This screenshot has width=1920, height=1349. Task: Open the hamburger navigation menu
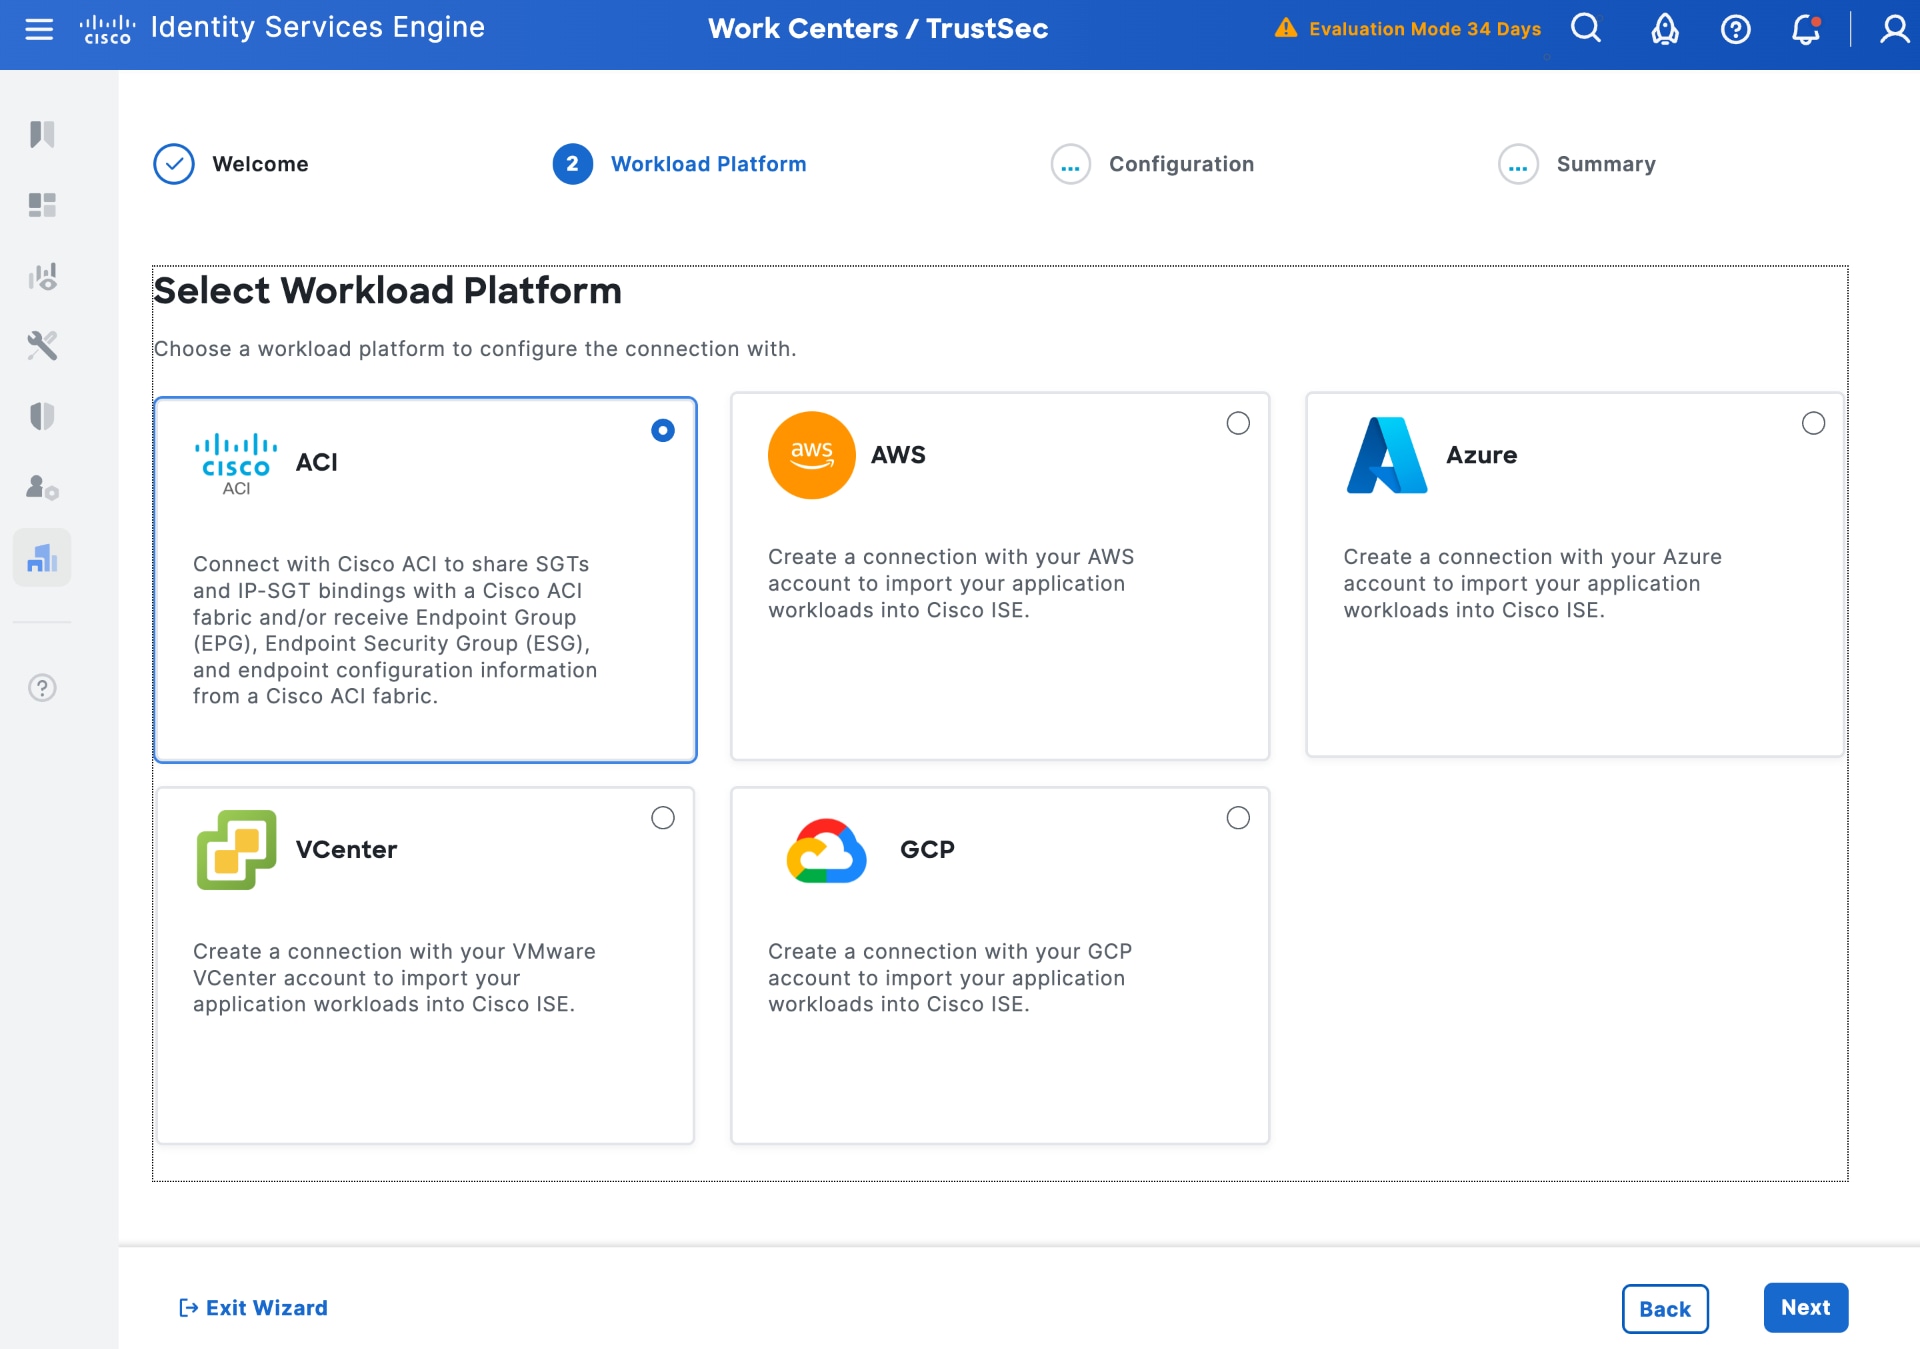pos(39,29)
